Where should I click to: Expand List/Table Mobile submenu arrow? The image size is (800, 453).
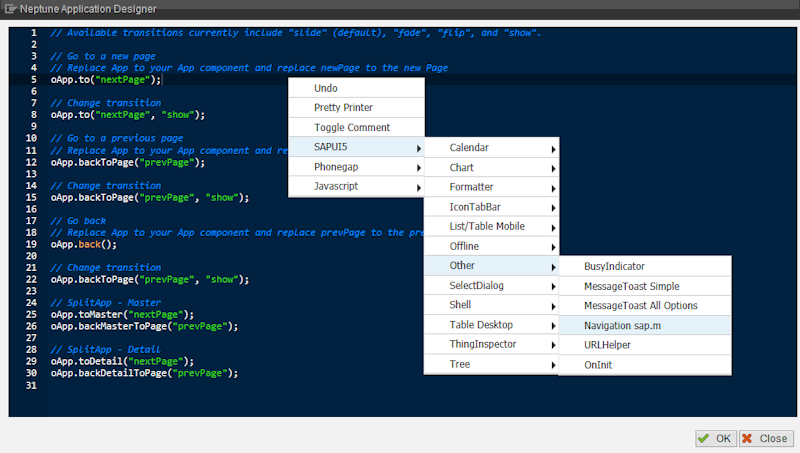[554, 228]
